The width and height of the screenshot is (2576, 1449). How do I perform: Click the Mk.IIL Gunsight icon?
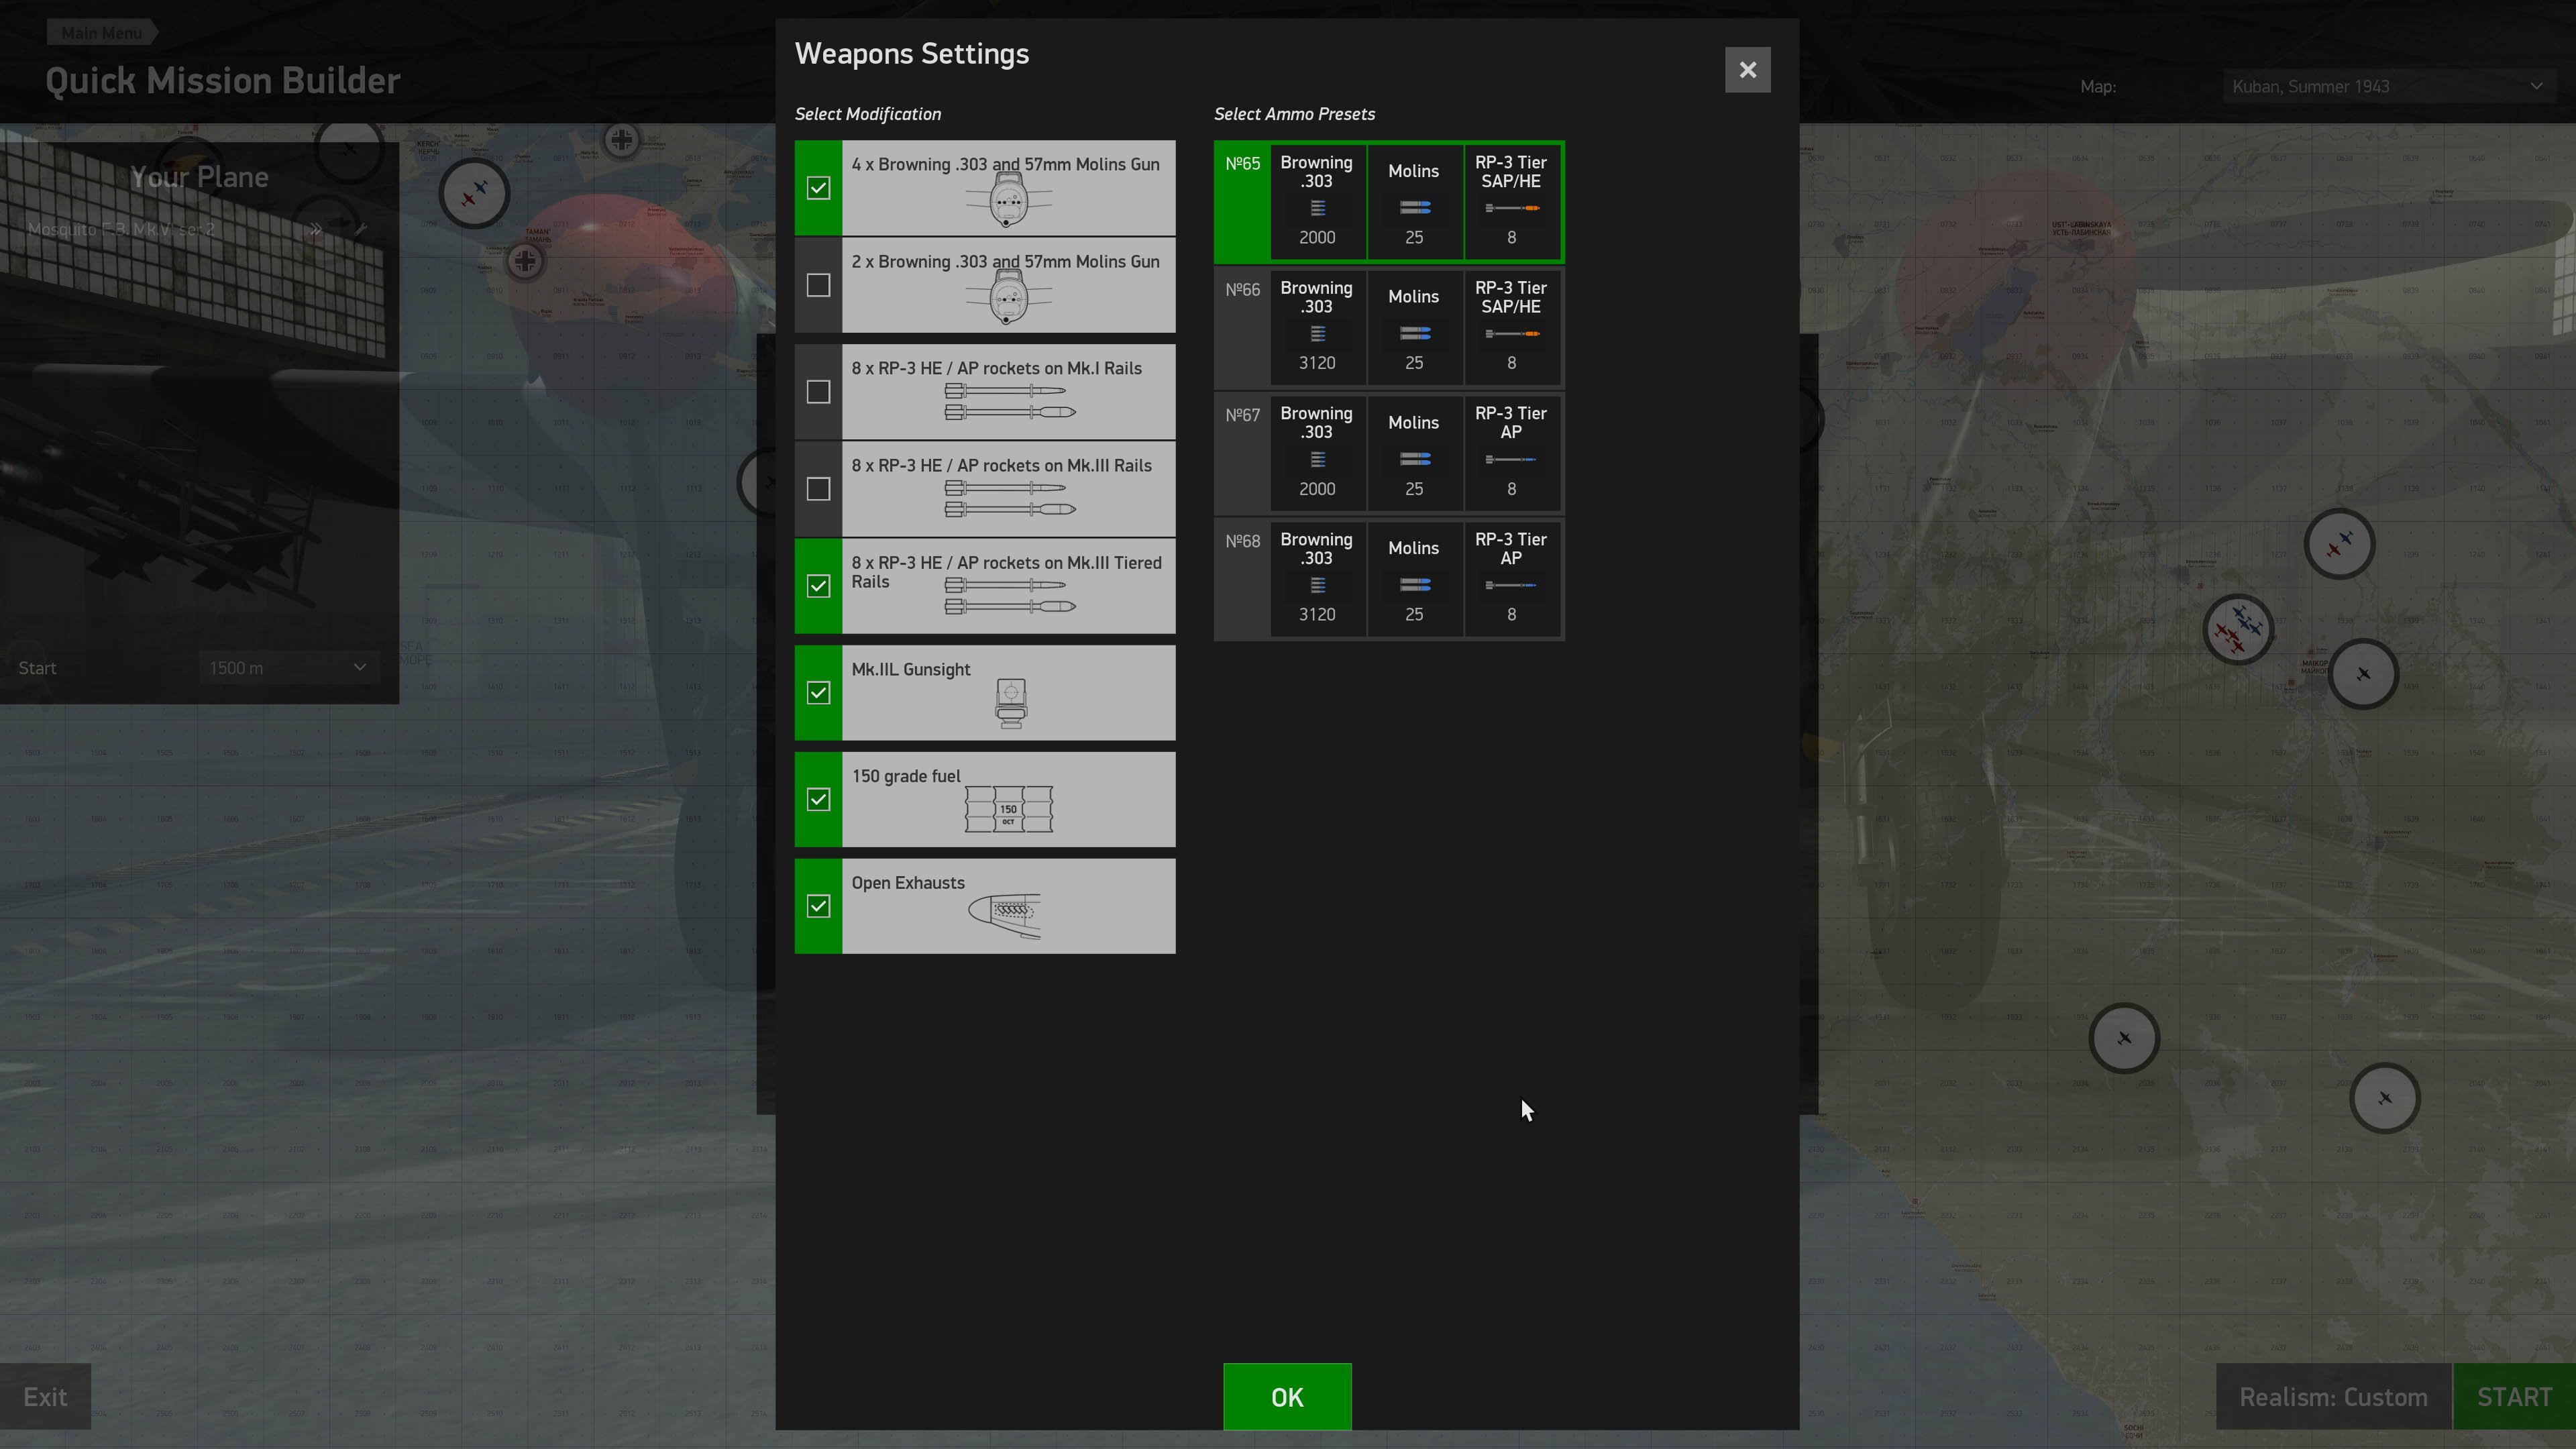[1010, 703]
